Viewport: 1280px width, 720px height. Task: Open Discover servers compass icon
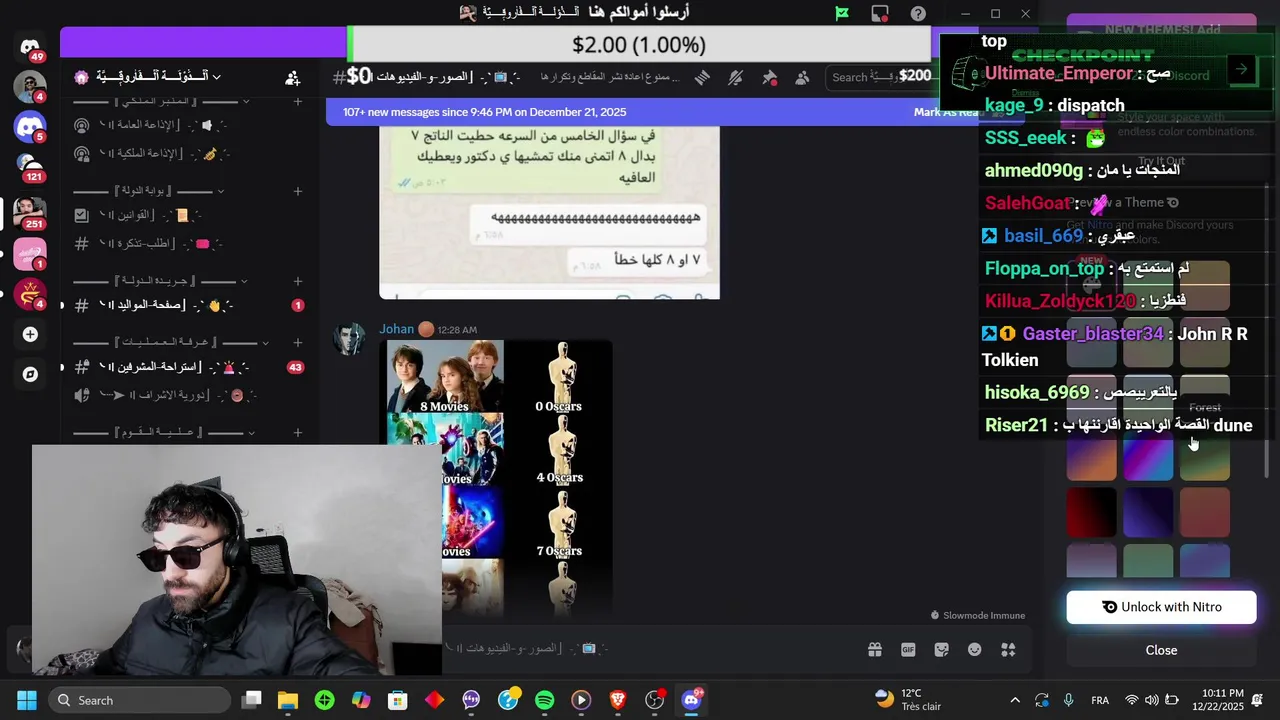pos(30,374)
